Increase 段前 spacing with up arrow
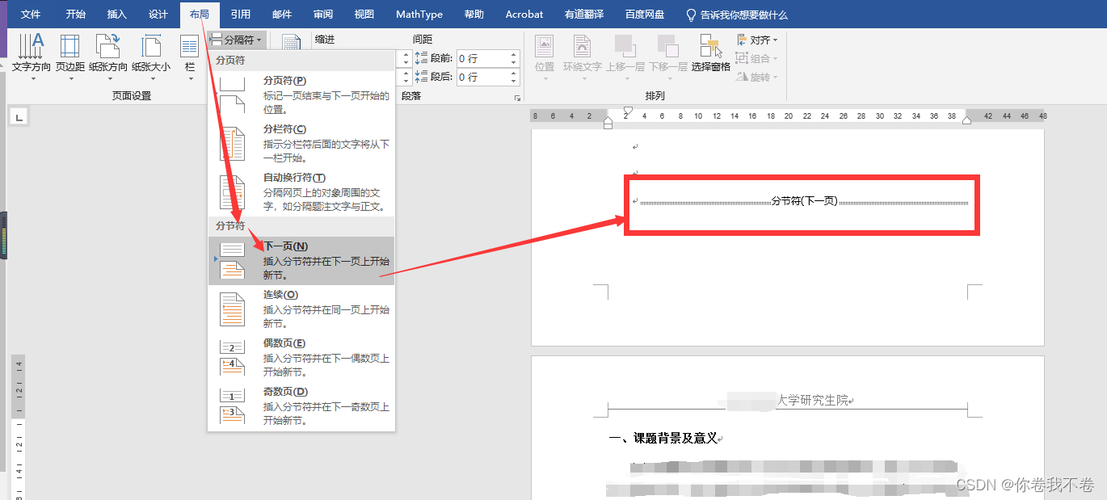The height and width of the screenshot is (500, 1107). [x=514, y=54]
